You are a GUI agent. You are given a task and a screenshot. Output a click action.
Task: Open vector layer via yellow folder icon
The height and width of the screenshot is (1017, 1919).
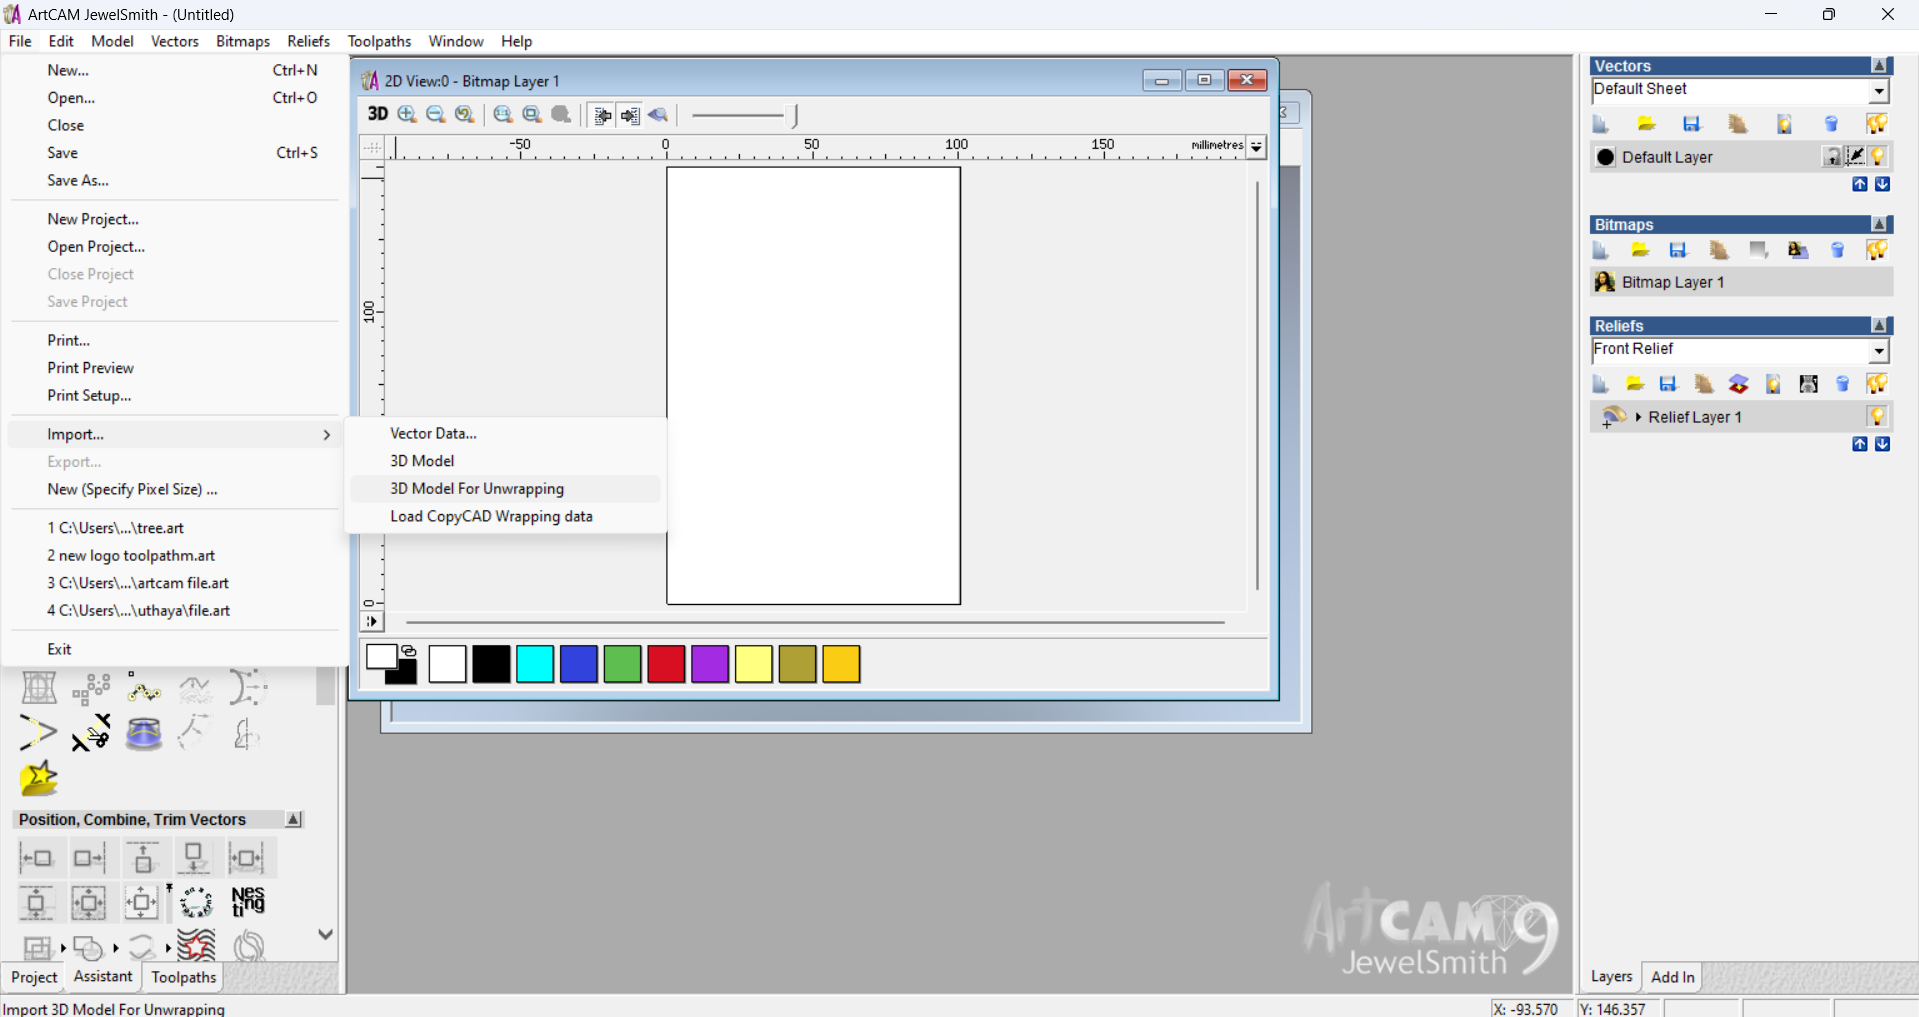1646,124
